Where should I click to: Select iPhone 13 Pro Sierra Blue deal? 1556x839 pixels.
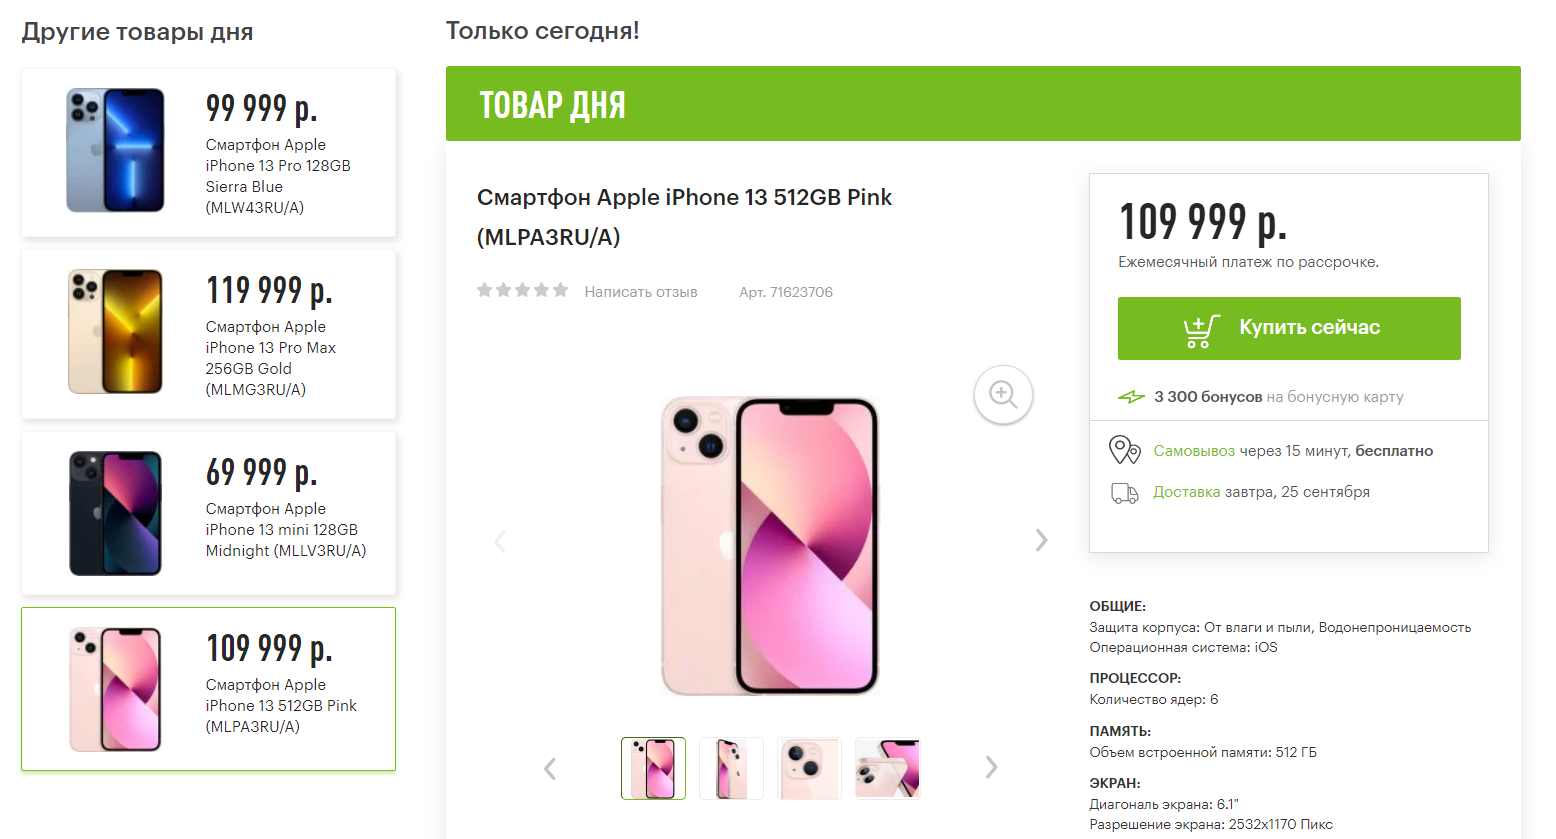point(208,153)
